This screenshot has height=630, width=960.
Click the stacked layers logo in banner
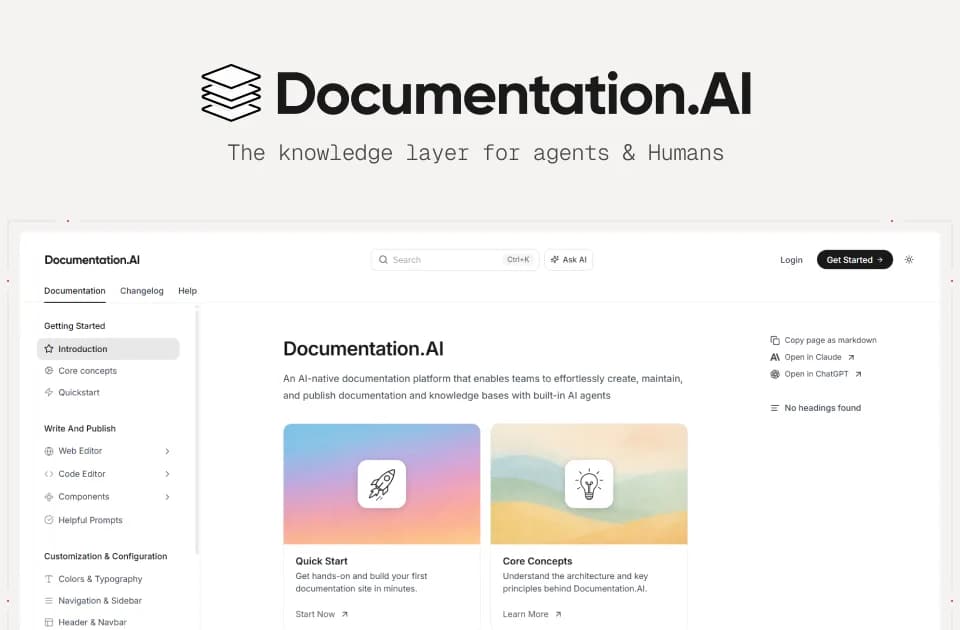[x=231, y=92]
